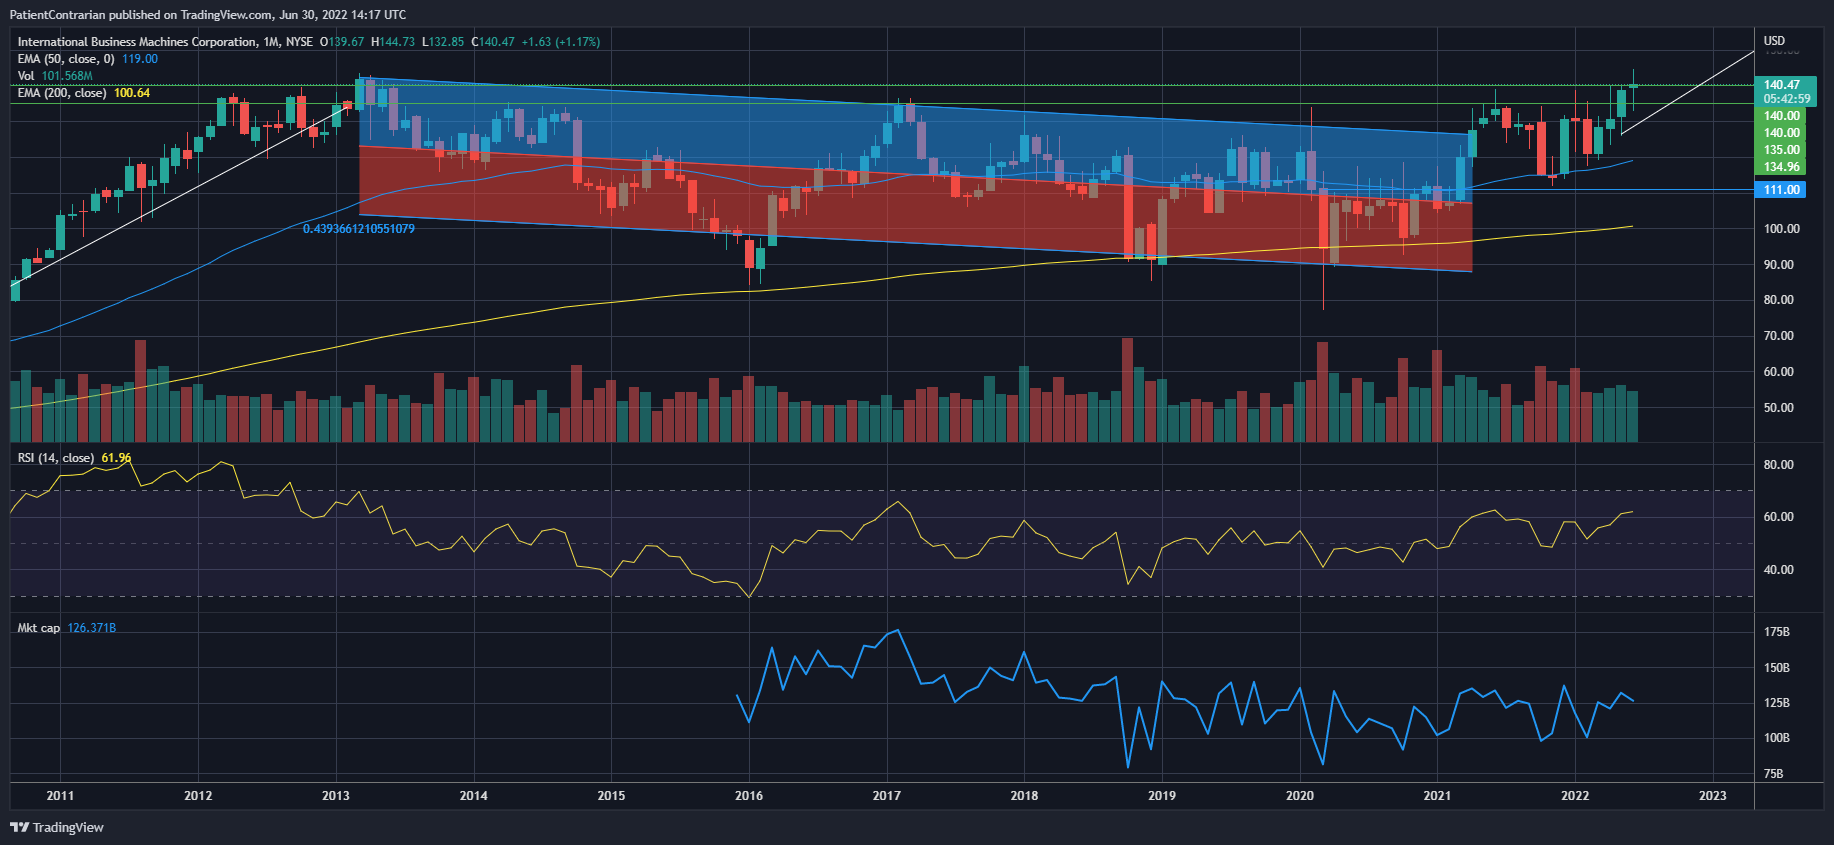1834x845 pixels.
Task: Click the 2023 label on time axis
Action: point(1713,796)
